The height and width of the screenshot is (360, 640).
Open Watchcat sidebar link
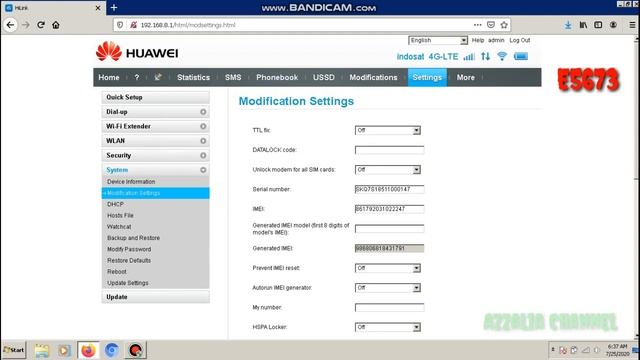tap(119, 227)
